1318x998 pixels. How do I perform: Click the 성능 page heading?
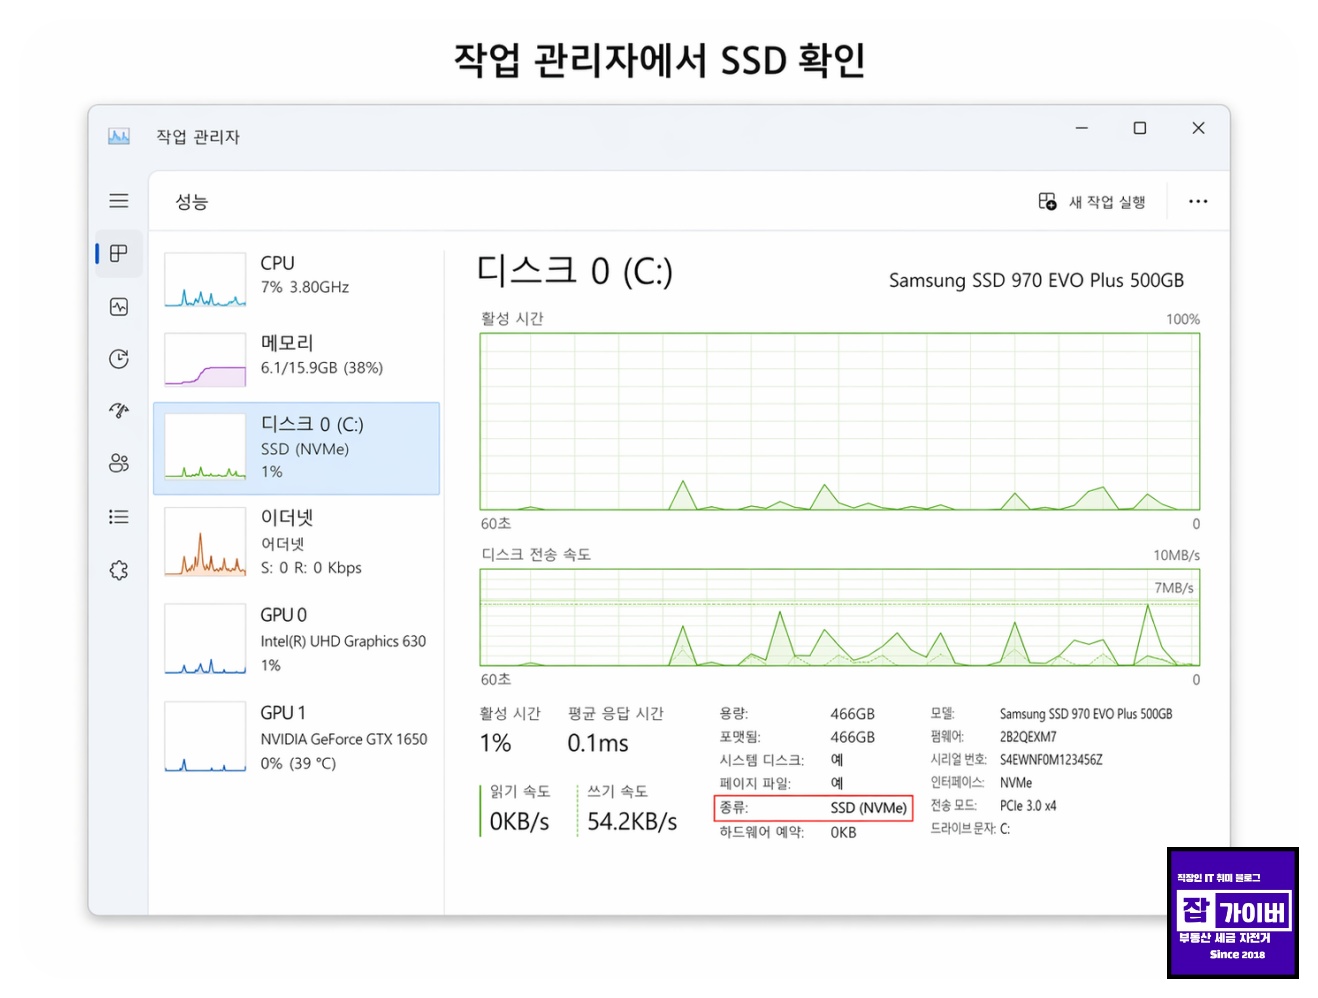192,202
